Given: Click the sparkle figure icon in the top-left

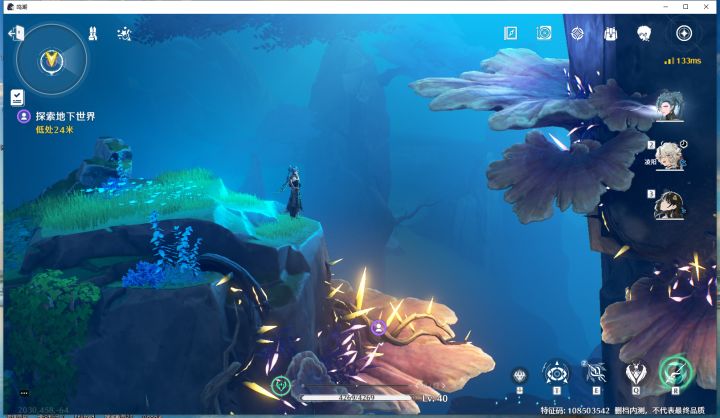Looking at the screenshot, I should click(124, 34).
